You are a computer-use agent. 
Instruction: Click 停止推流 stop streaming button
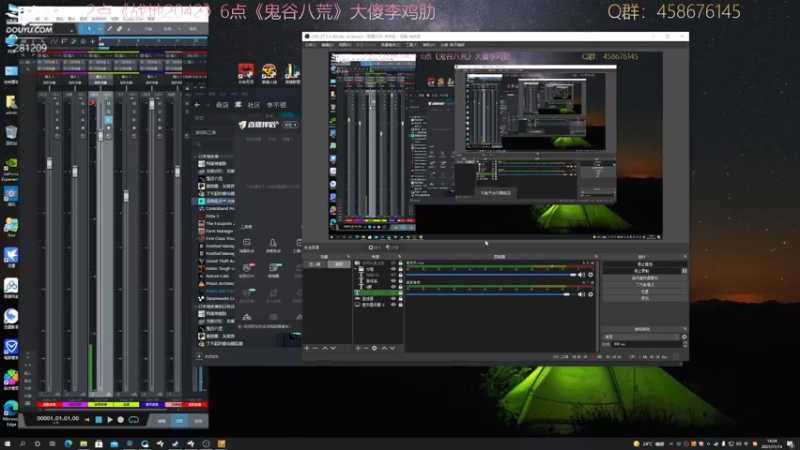coord(644,264)
